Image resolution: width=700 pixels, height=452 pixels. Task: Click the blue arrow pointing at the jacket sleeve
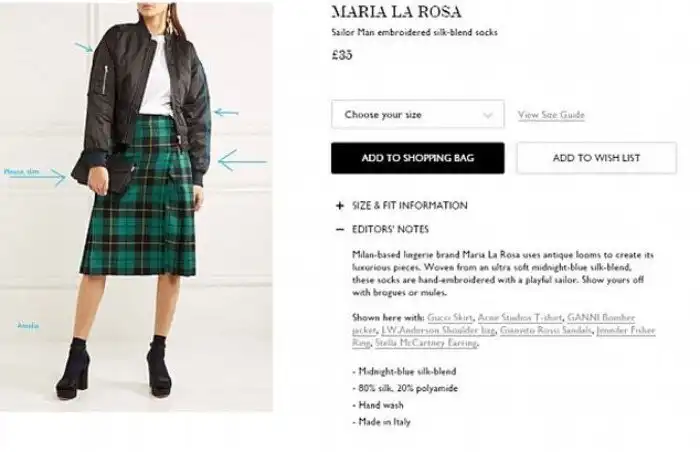pyautogui.click(x=226, y=113)
